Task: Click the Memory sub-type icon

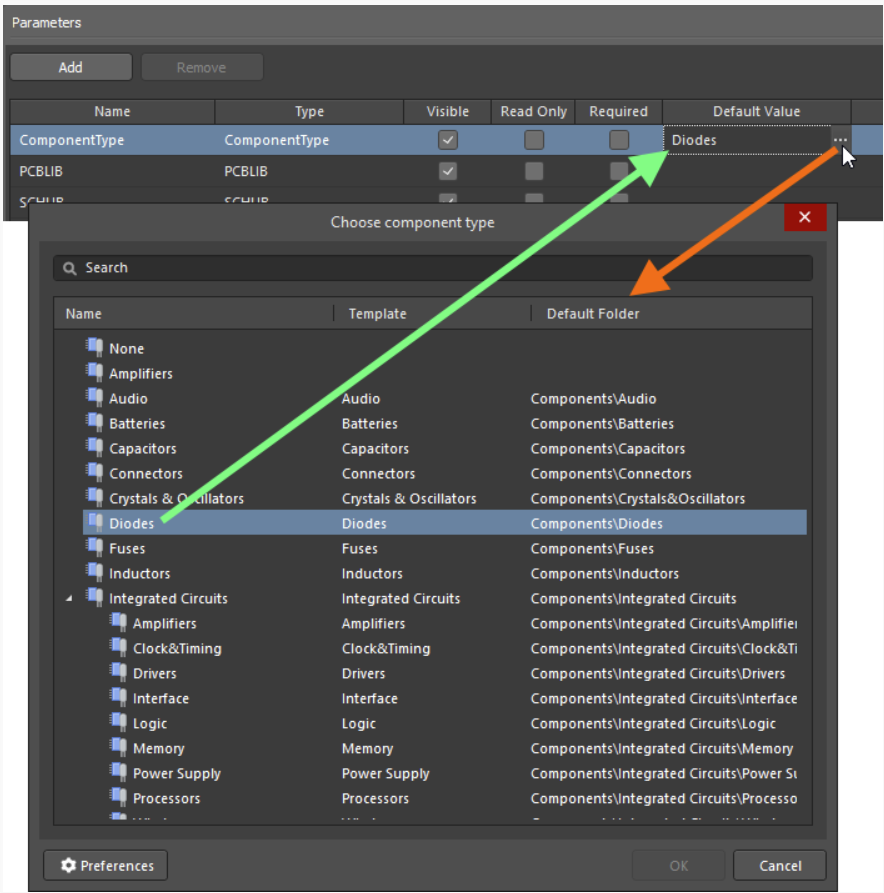Action: point(118,747)
